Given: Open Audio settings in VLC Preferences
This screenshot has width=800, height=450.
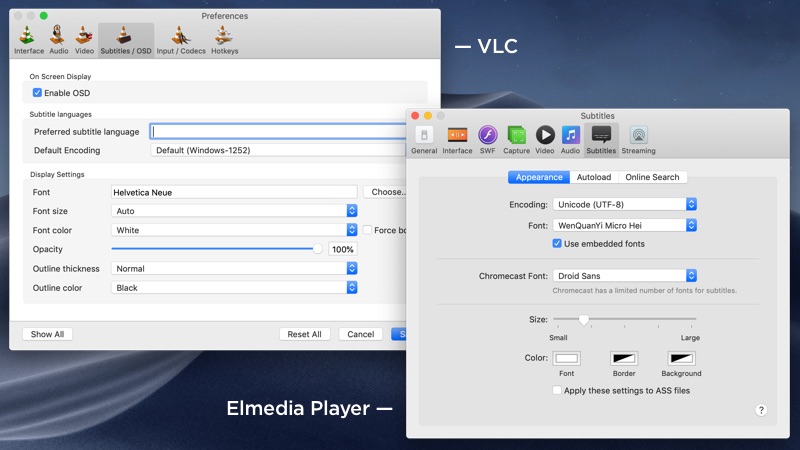Looking at the screenshot, I should point(58,40).
